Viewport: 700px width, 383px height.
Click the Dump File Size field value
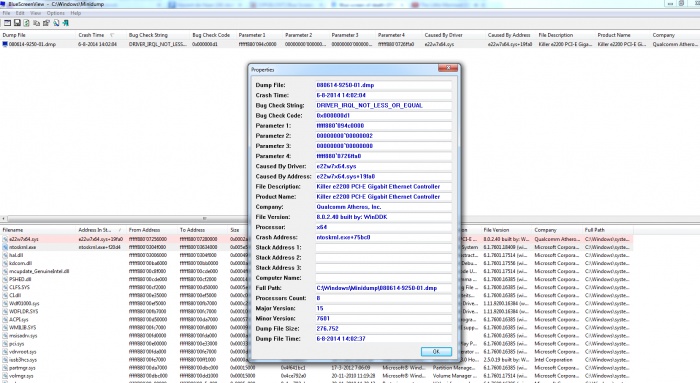[383, 329]
